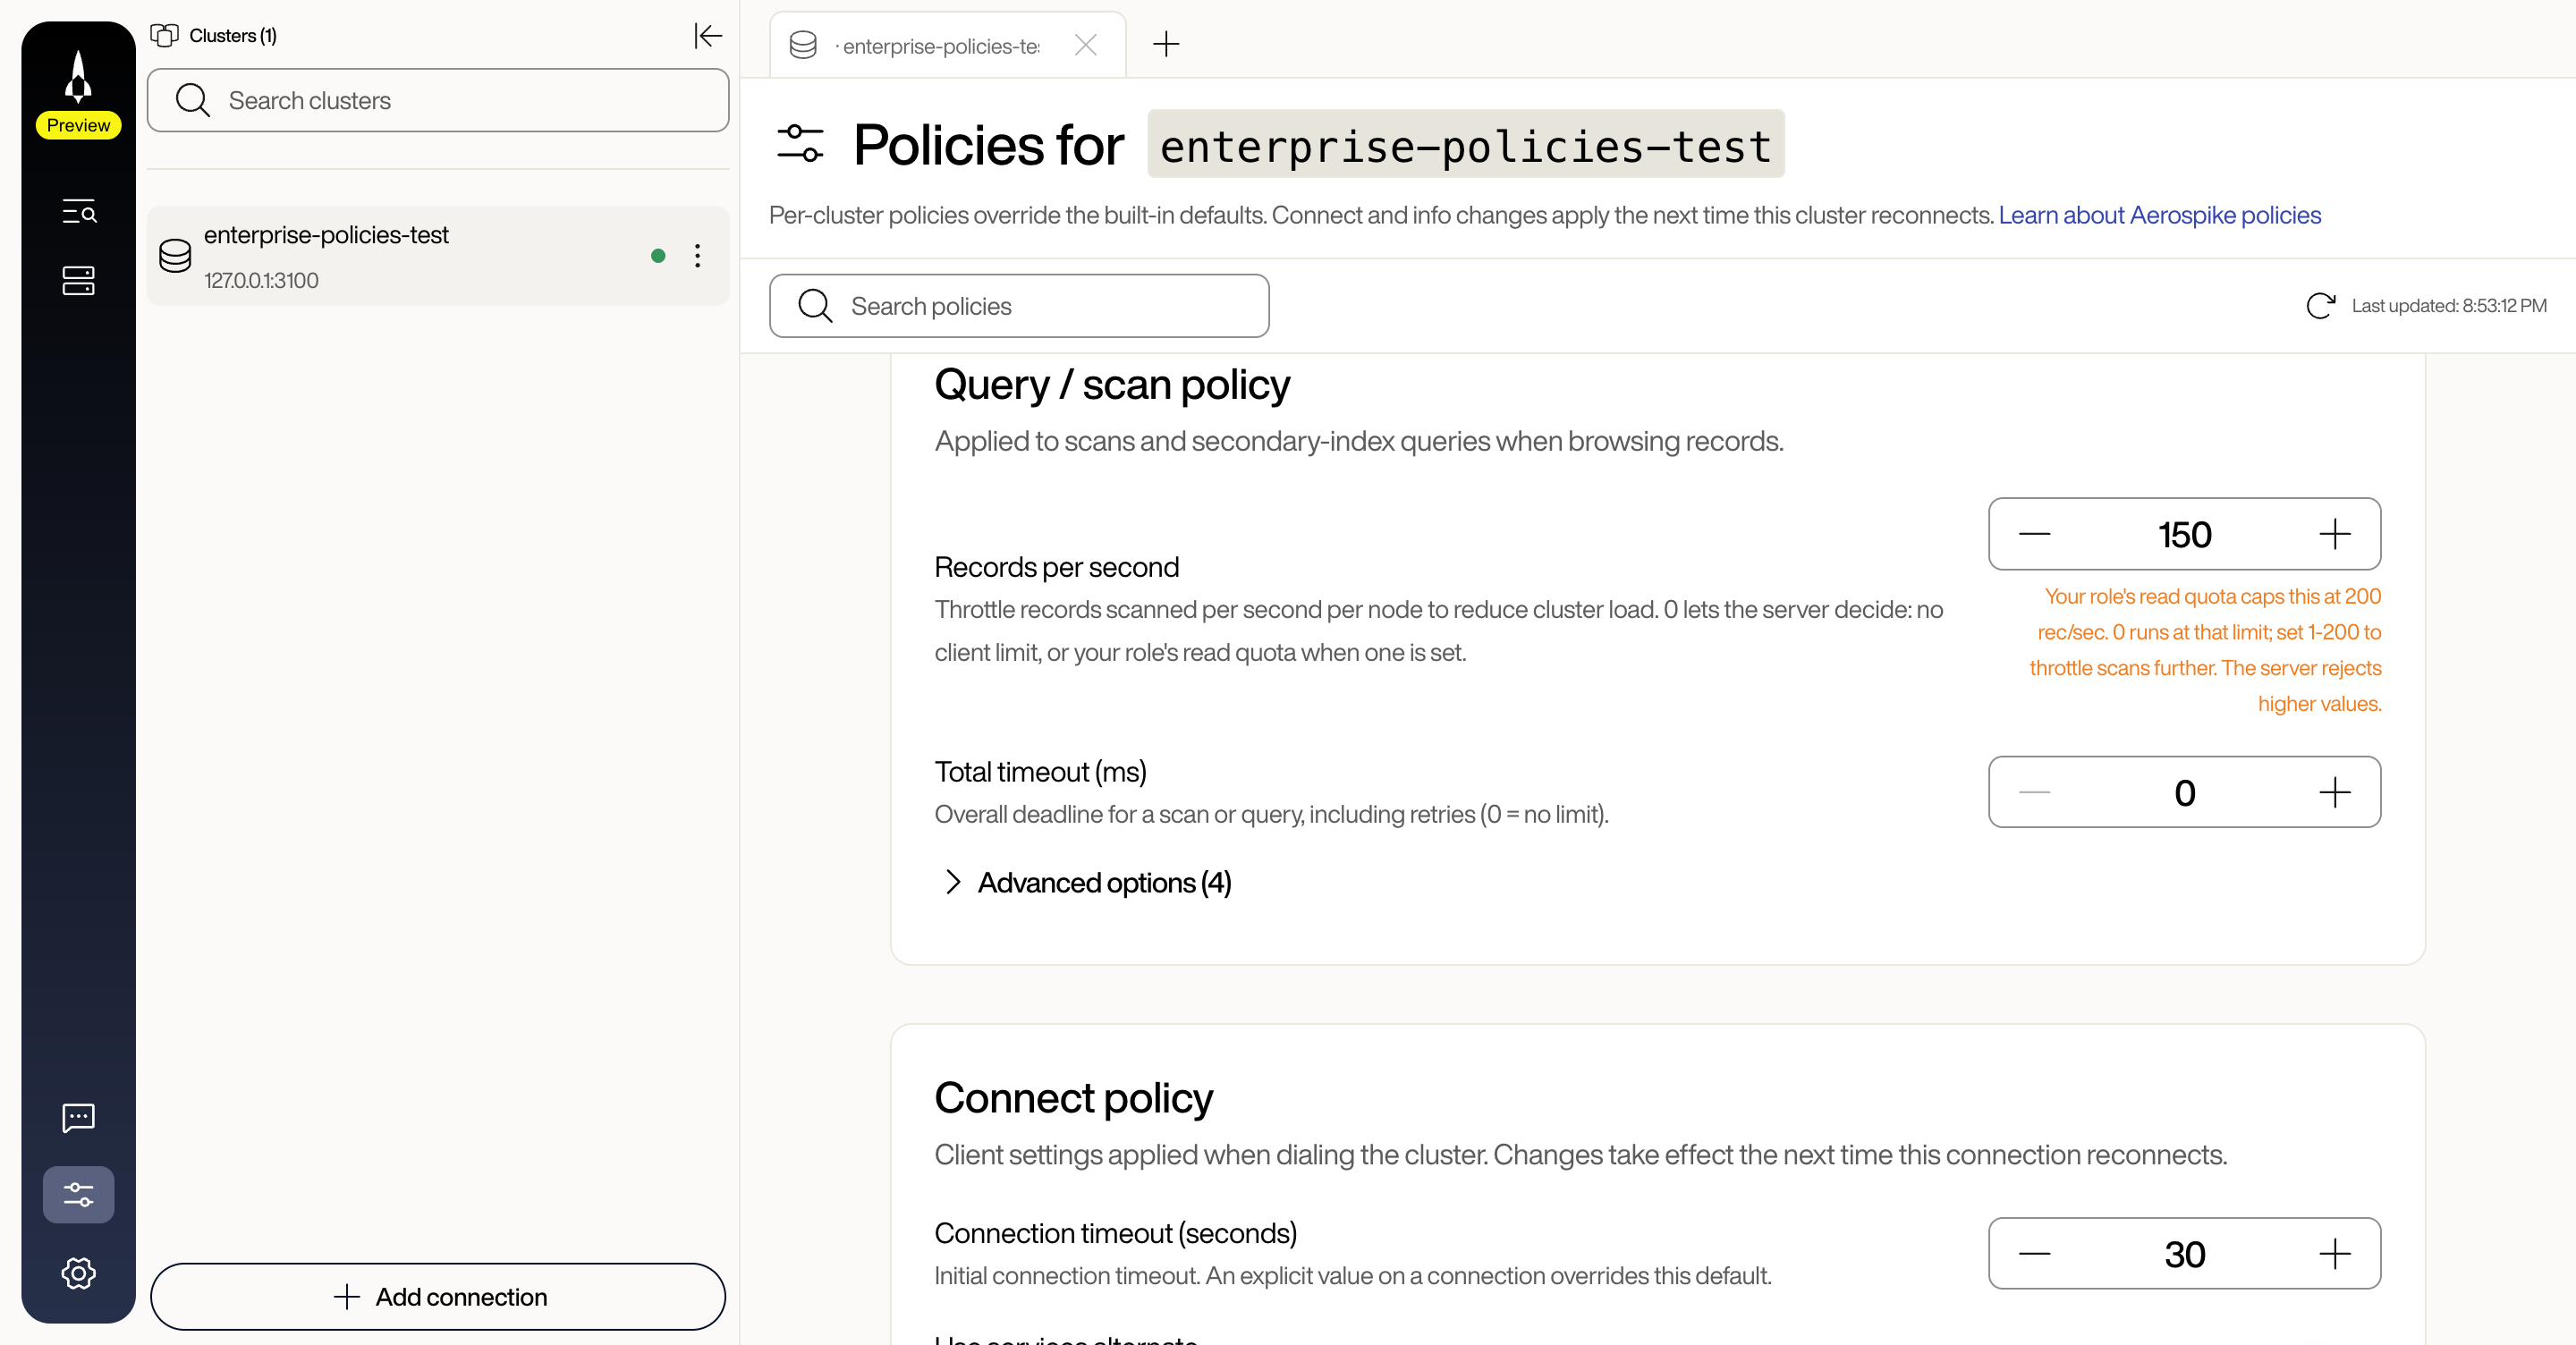Click the cluster address 127.0.0.1:3100
The width and height of the screenshot is (2576, 1345).
coord(261,281)
